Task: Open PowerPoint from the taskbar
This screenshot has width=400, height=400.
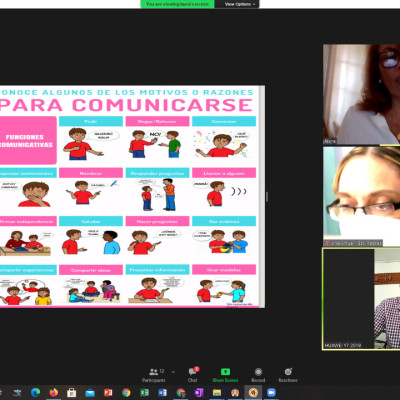Action: [108, 392]
